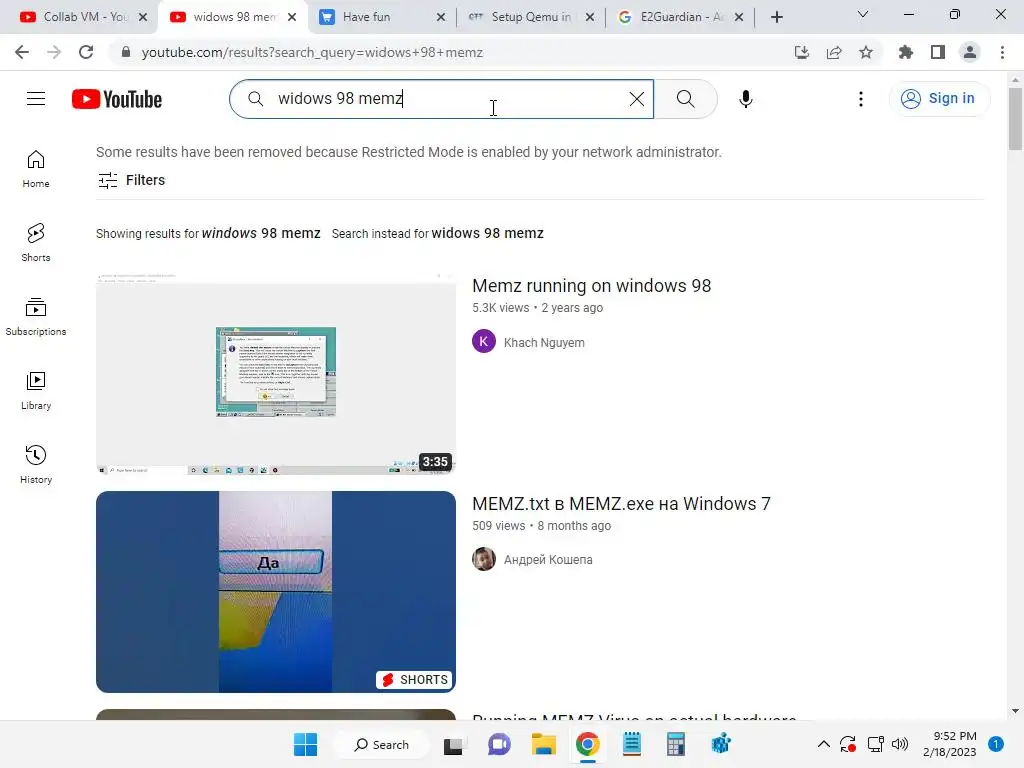Viewport: 1024px width, 768px height.
Task: Open Calculator from taskbar
Action: click(676, 744)
